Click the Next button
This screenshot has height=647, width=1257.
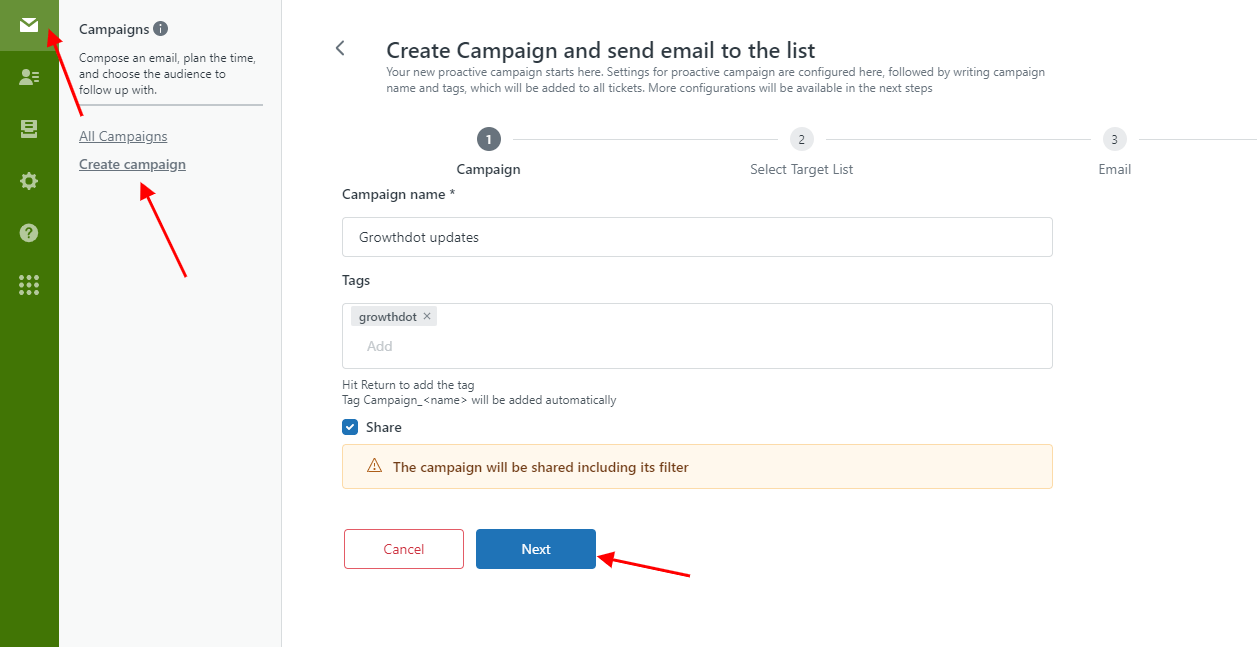point(536,549)
